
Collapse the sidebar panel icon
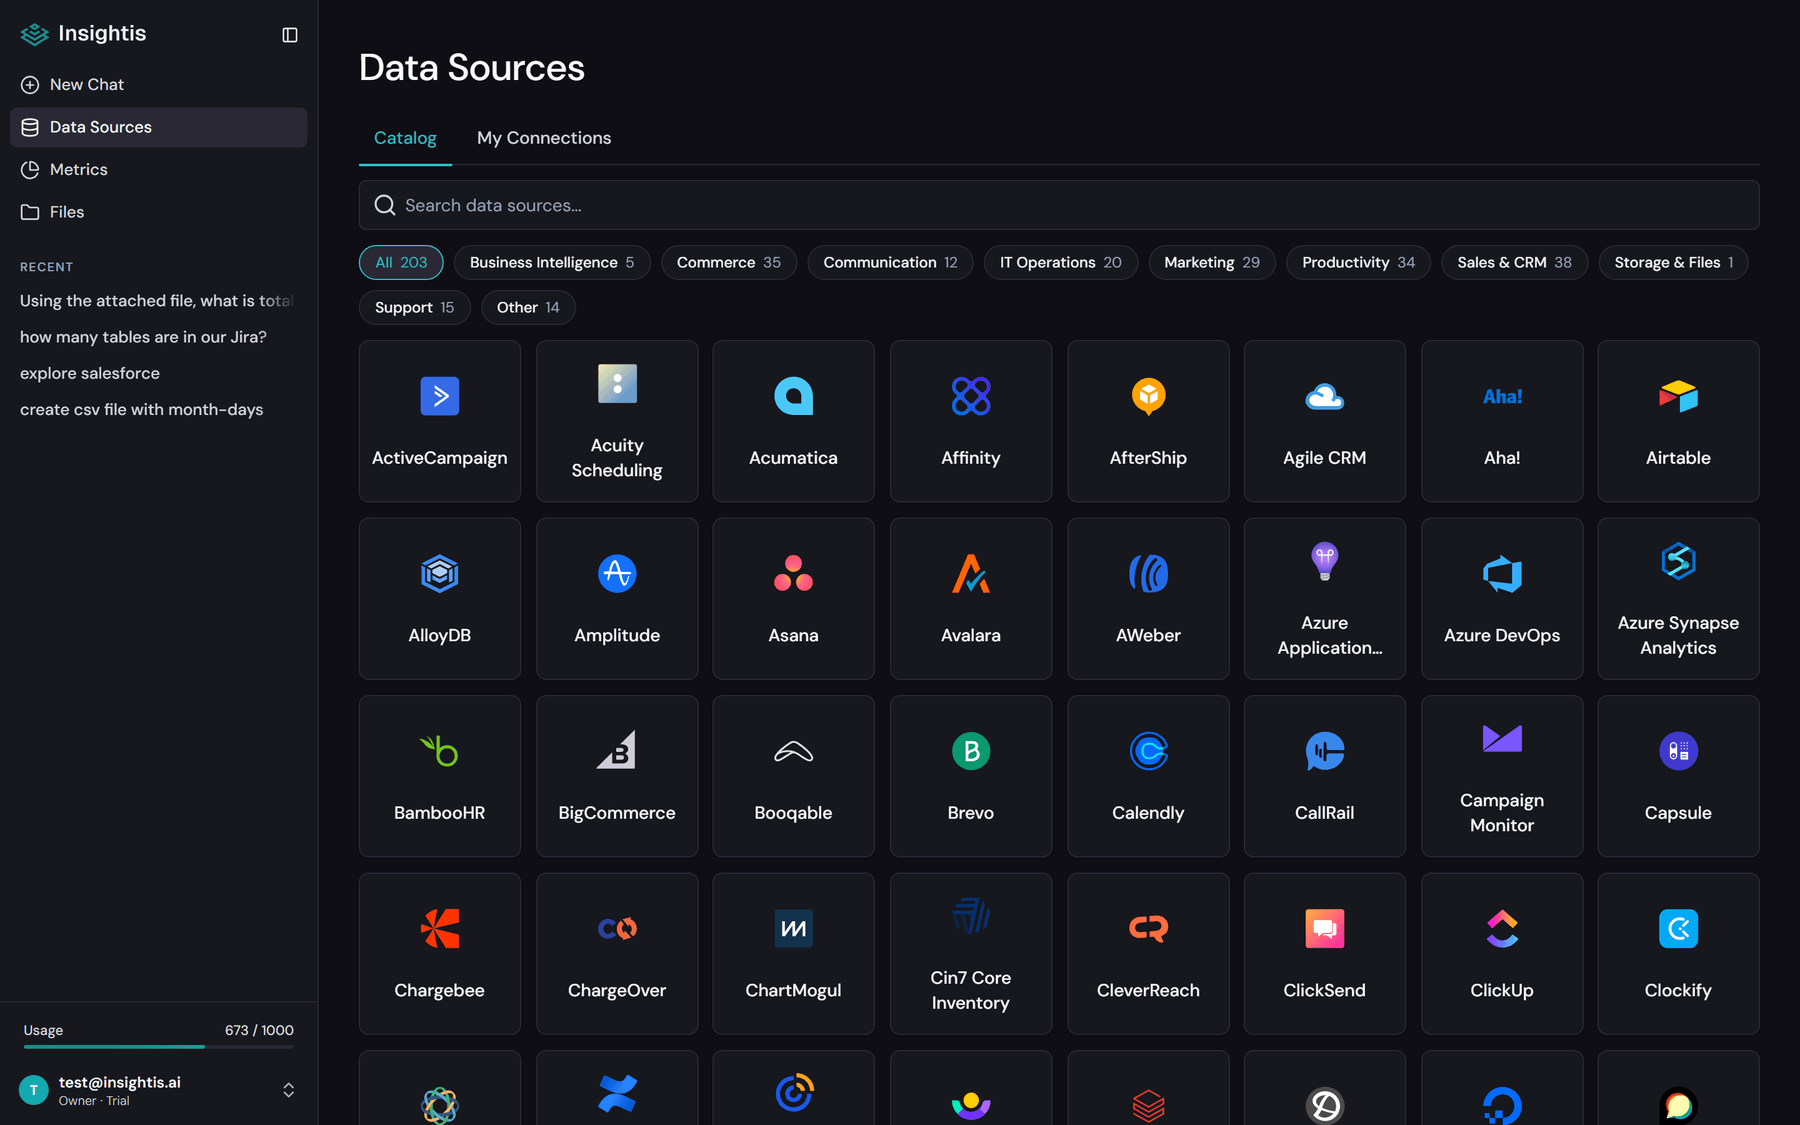tap(290, 35)
